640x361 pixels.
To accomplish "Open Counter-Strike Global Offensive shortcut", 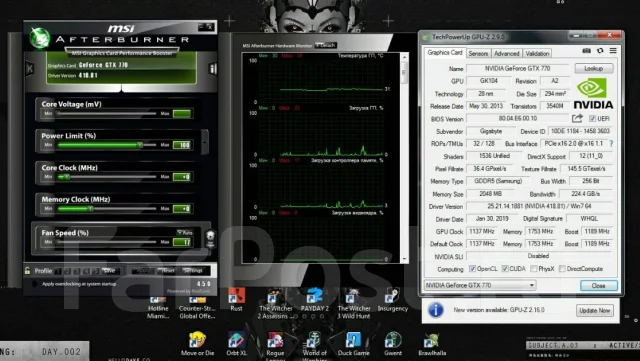I will point(197,307).
